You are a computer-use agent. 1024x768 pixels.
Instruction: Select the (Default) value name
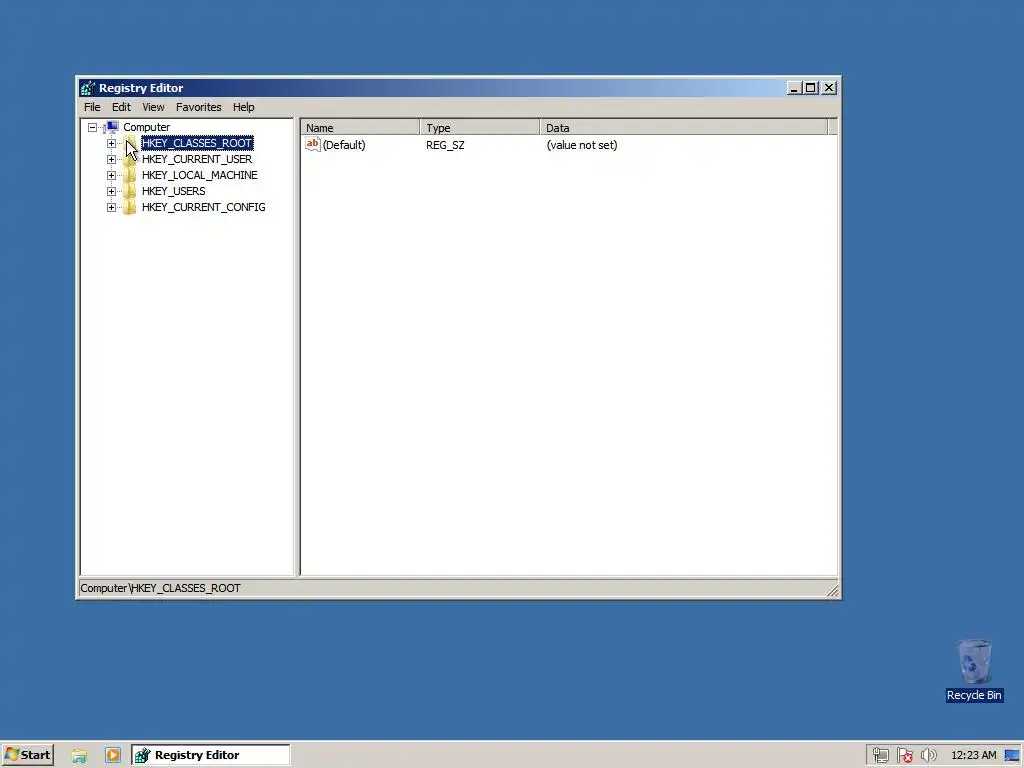344,145
